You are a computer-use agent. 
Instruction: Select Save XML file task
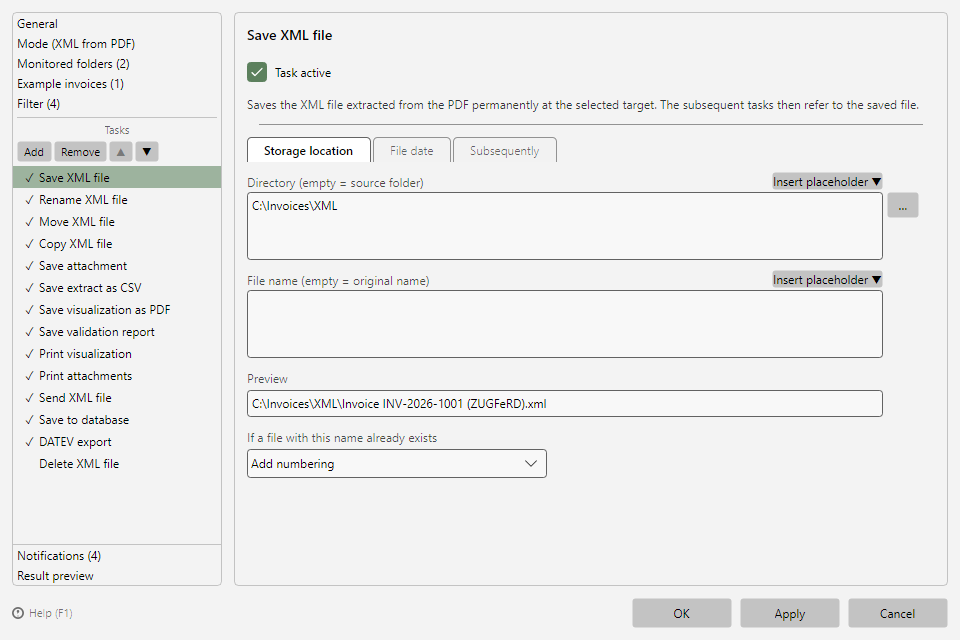pyautogui.click(x=117, y=178)
